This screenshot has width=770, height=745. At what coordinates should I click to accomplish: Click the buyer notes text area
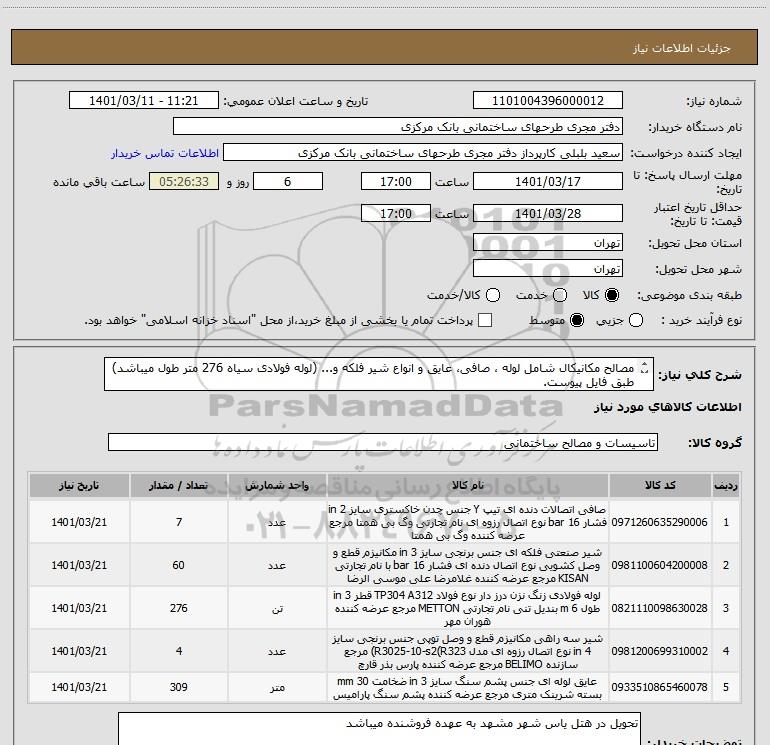pyautogui.click(x=379, y=729)
